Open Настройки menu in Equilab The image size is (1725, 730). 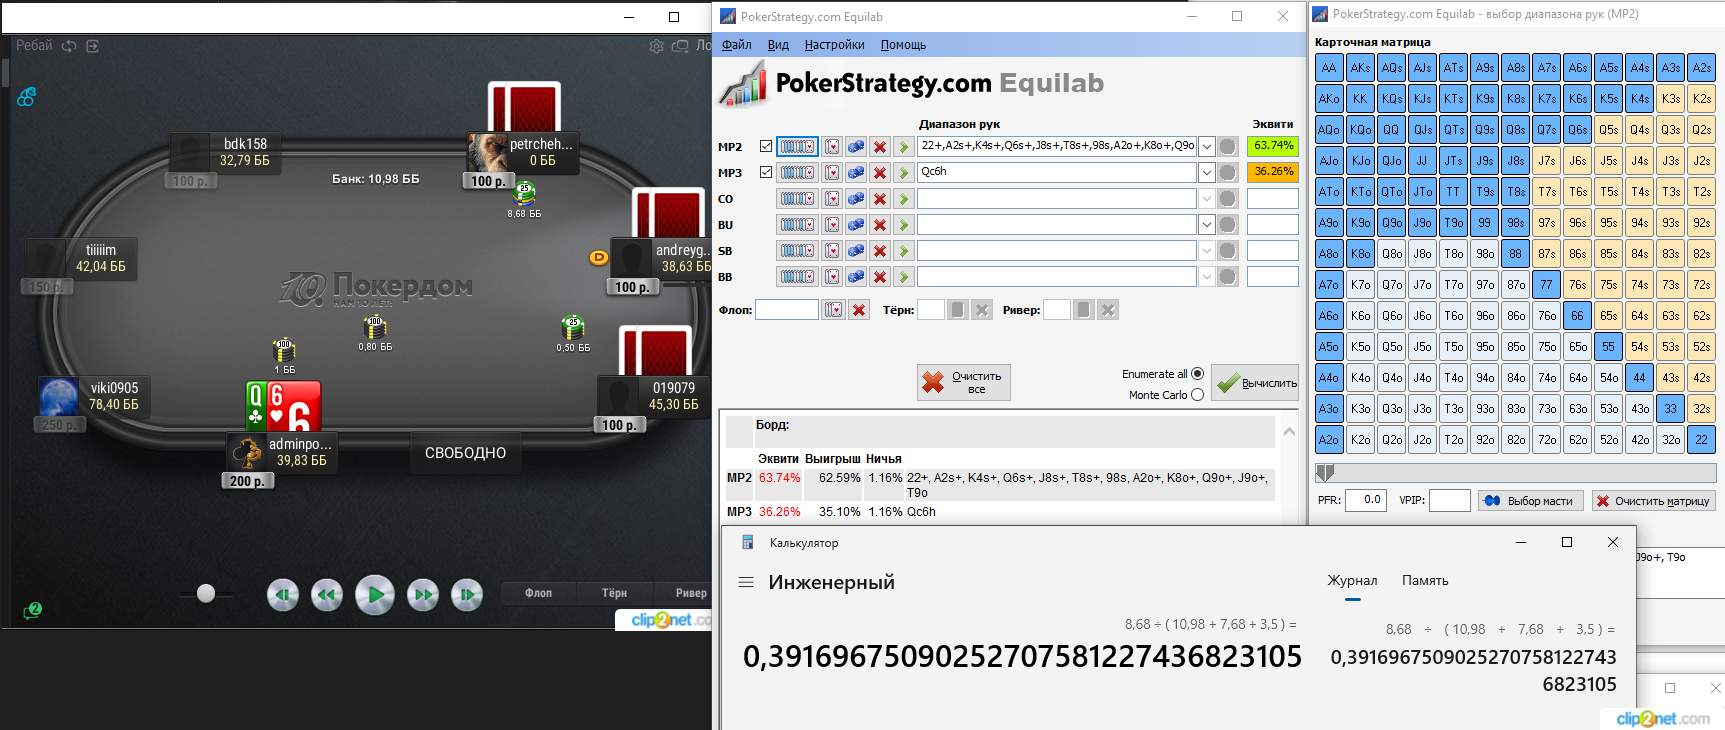click(834, 45)
